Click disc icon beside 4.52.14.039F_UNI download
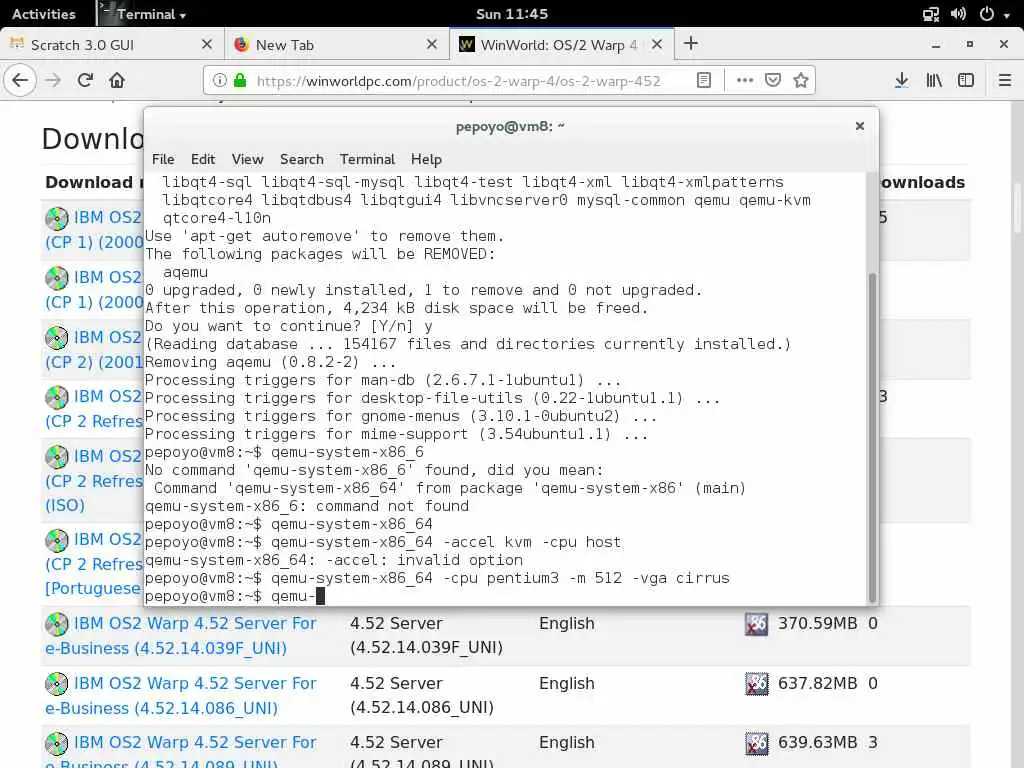The width and height of the screenshot is (1024, 768). (57, 624)
